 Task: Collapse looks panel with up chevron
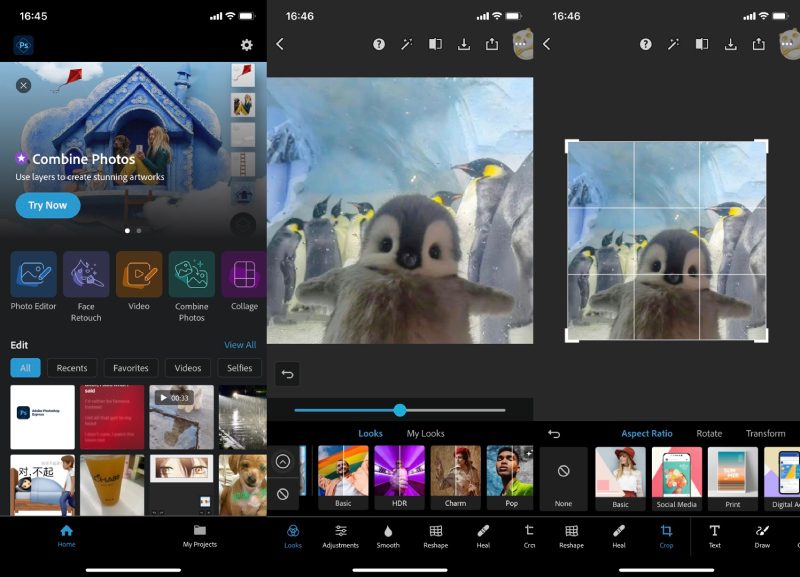(x=283, y=462)
